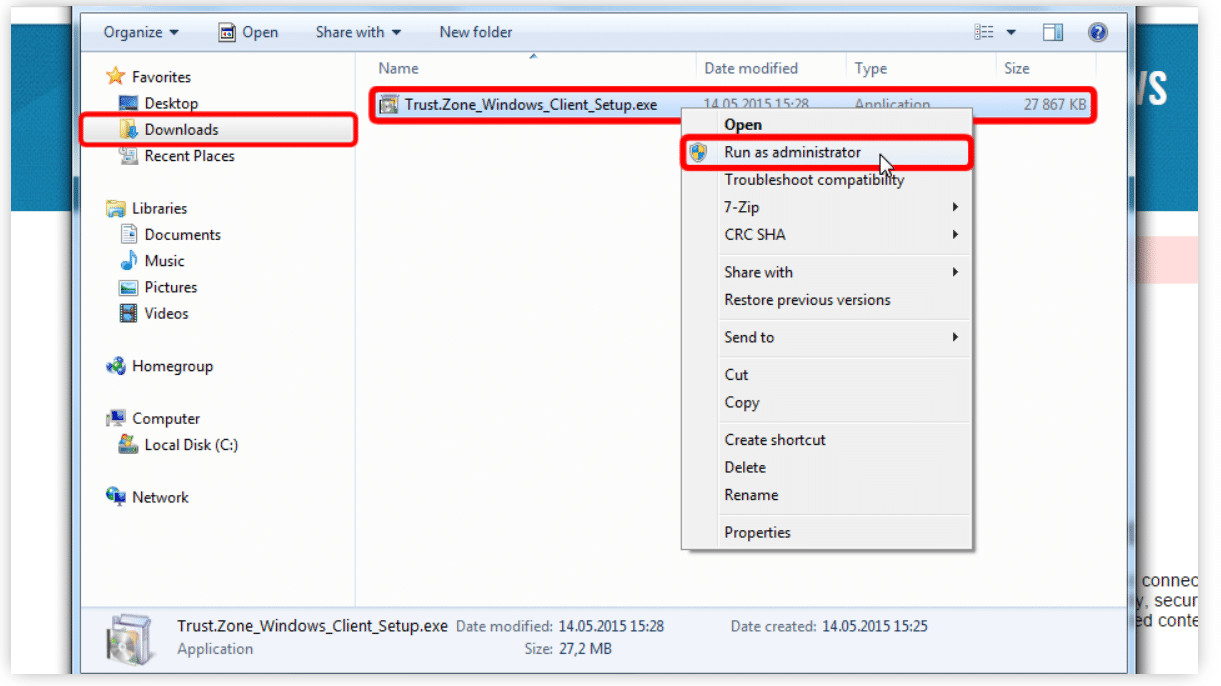Screen dimensions: 1221x686
Task: Sort files by Date modified column
Action: [x=751, y=68]
